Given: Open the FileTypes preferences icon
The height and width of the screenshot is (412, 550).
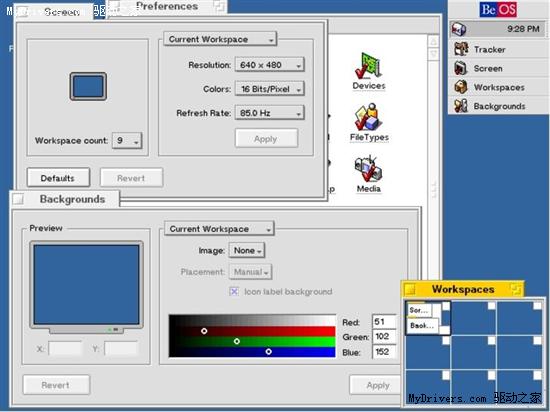Looking at the screenshot, I should 369,122.
